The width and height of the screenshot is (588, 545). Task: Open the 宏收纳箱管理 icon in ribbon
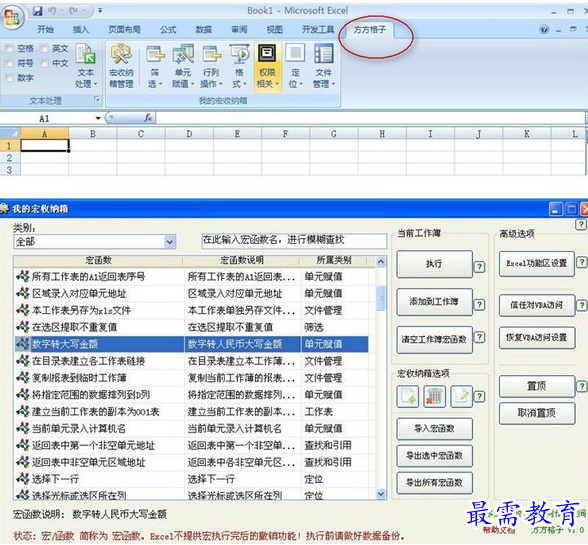(x=121, y=66)
